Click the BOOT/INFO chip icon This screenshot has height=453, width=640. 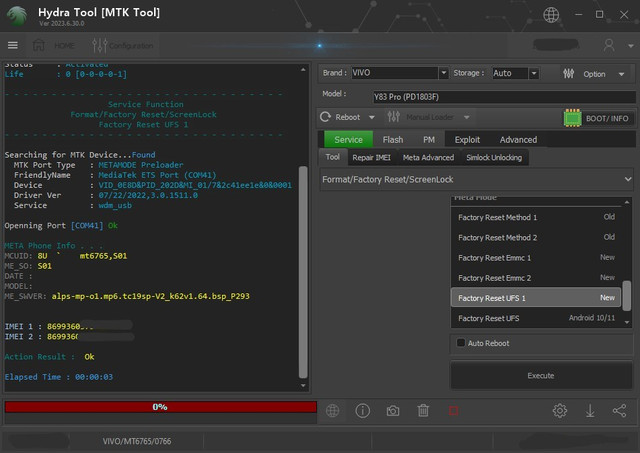[573, 118]
